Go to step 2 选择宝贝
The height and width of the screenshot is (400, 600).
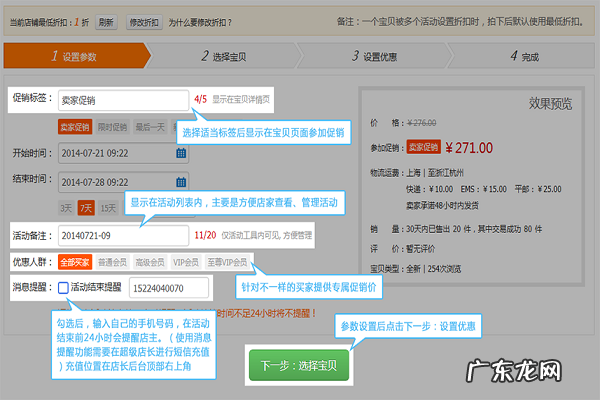224,56
